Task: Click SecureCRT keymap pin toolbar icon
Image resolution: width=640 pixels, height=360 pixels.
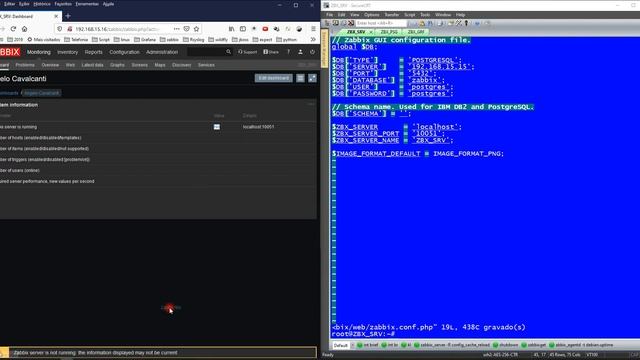Action: (466, 23)
